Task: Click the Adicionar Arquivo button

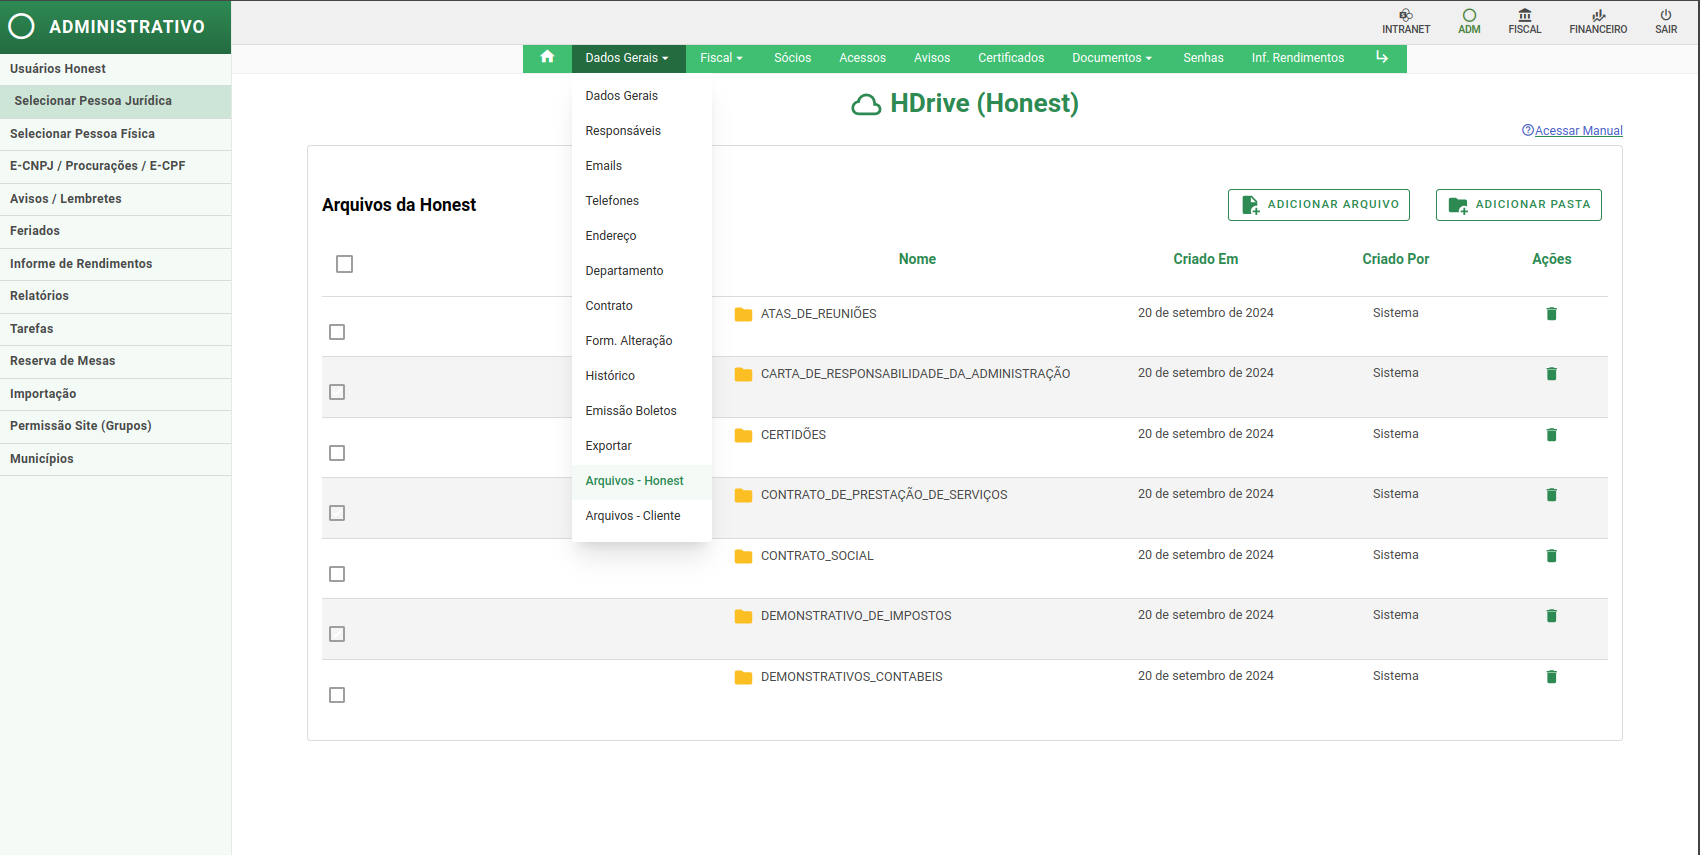Action: tap(1319, 205)
